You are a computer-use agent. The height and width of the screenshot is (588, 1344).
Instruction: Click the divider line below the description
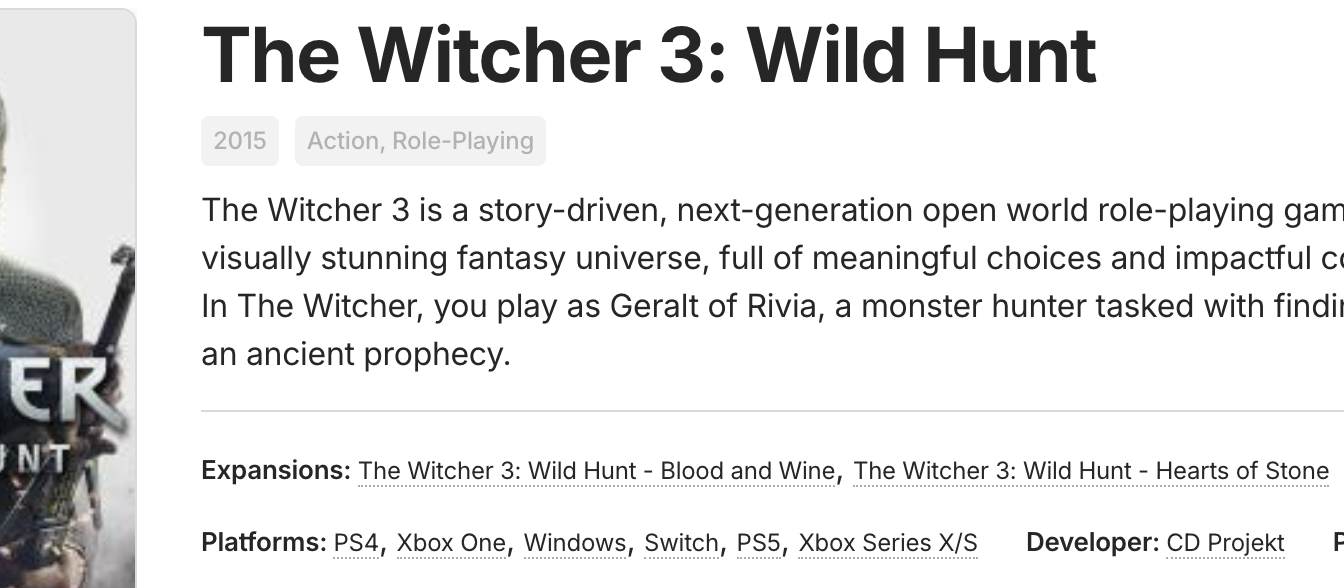[x=773, y=411]
